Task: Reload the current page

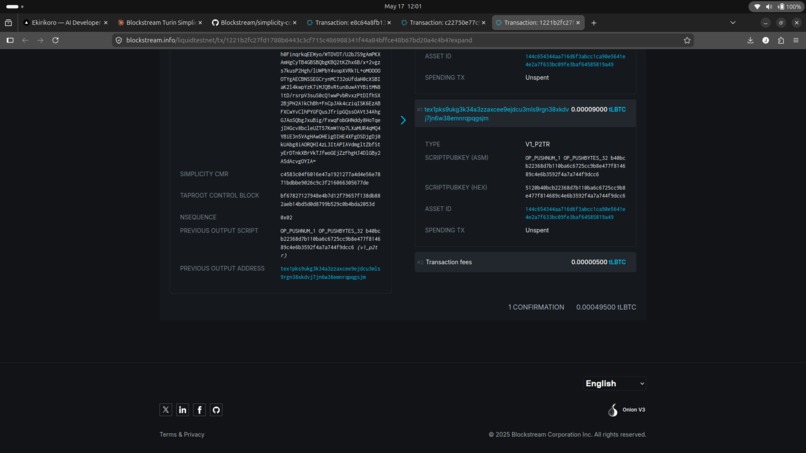Action: tap(55, 40)
